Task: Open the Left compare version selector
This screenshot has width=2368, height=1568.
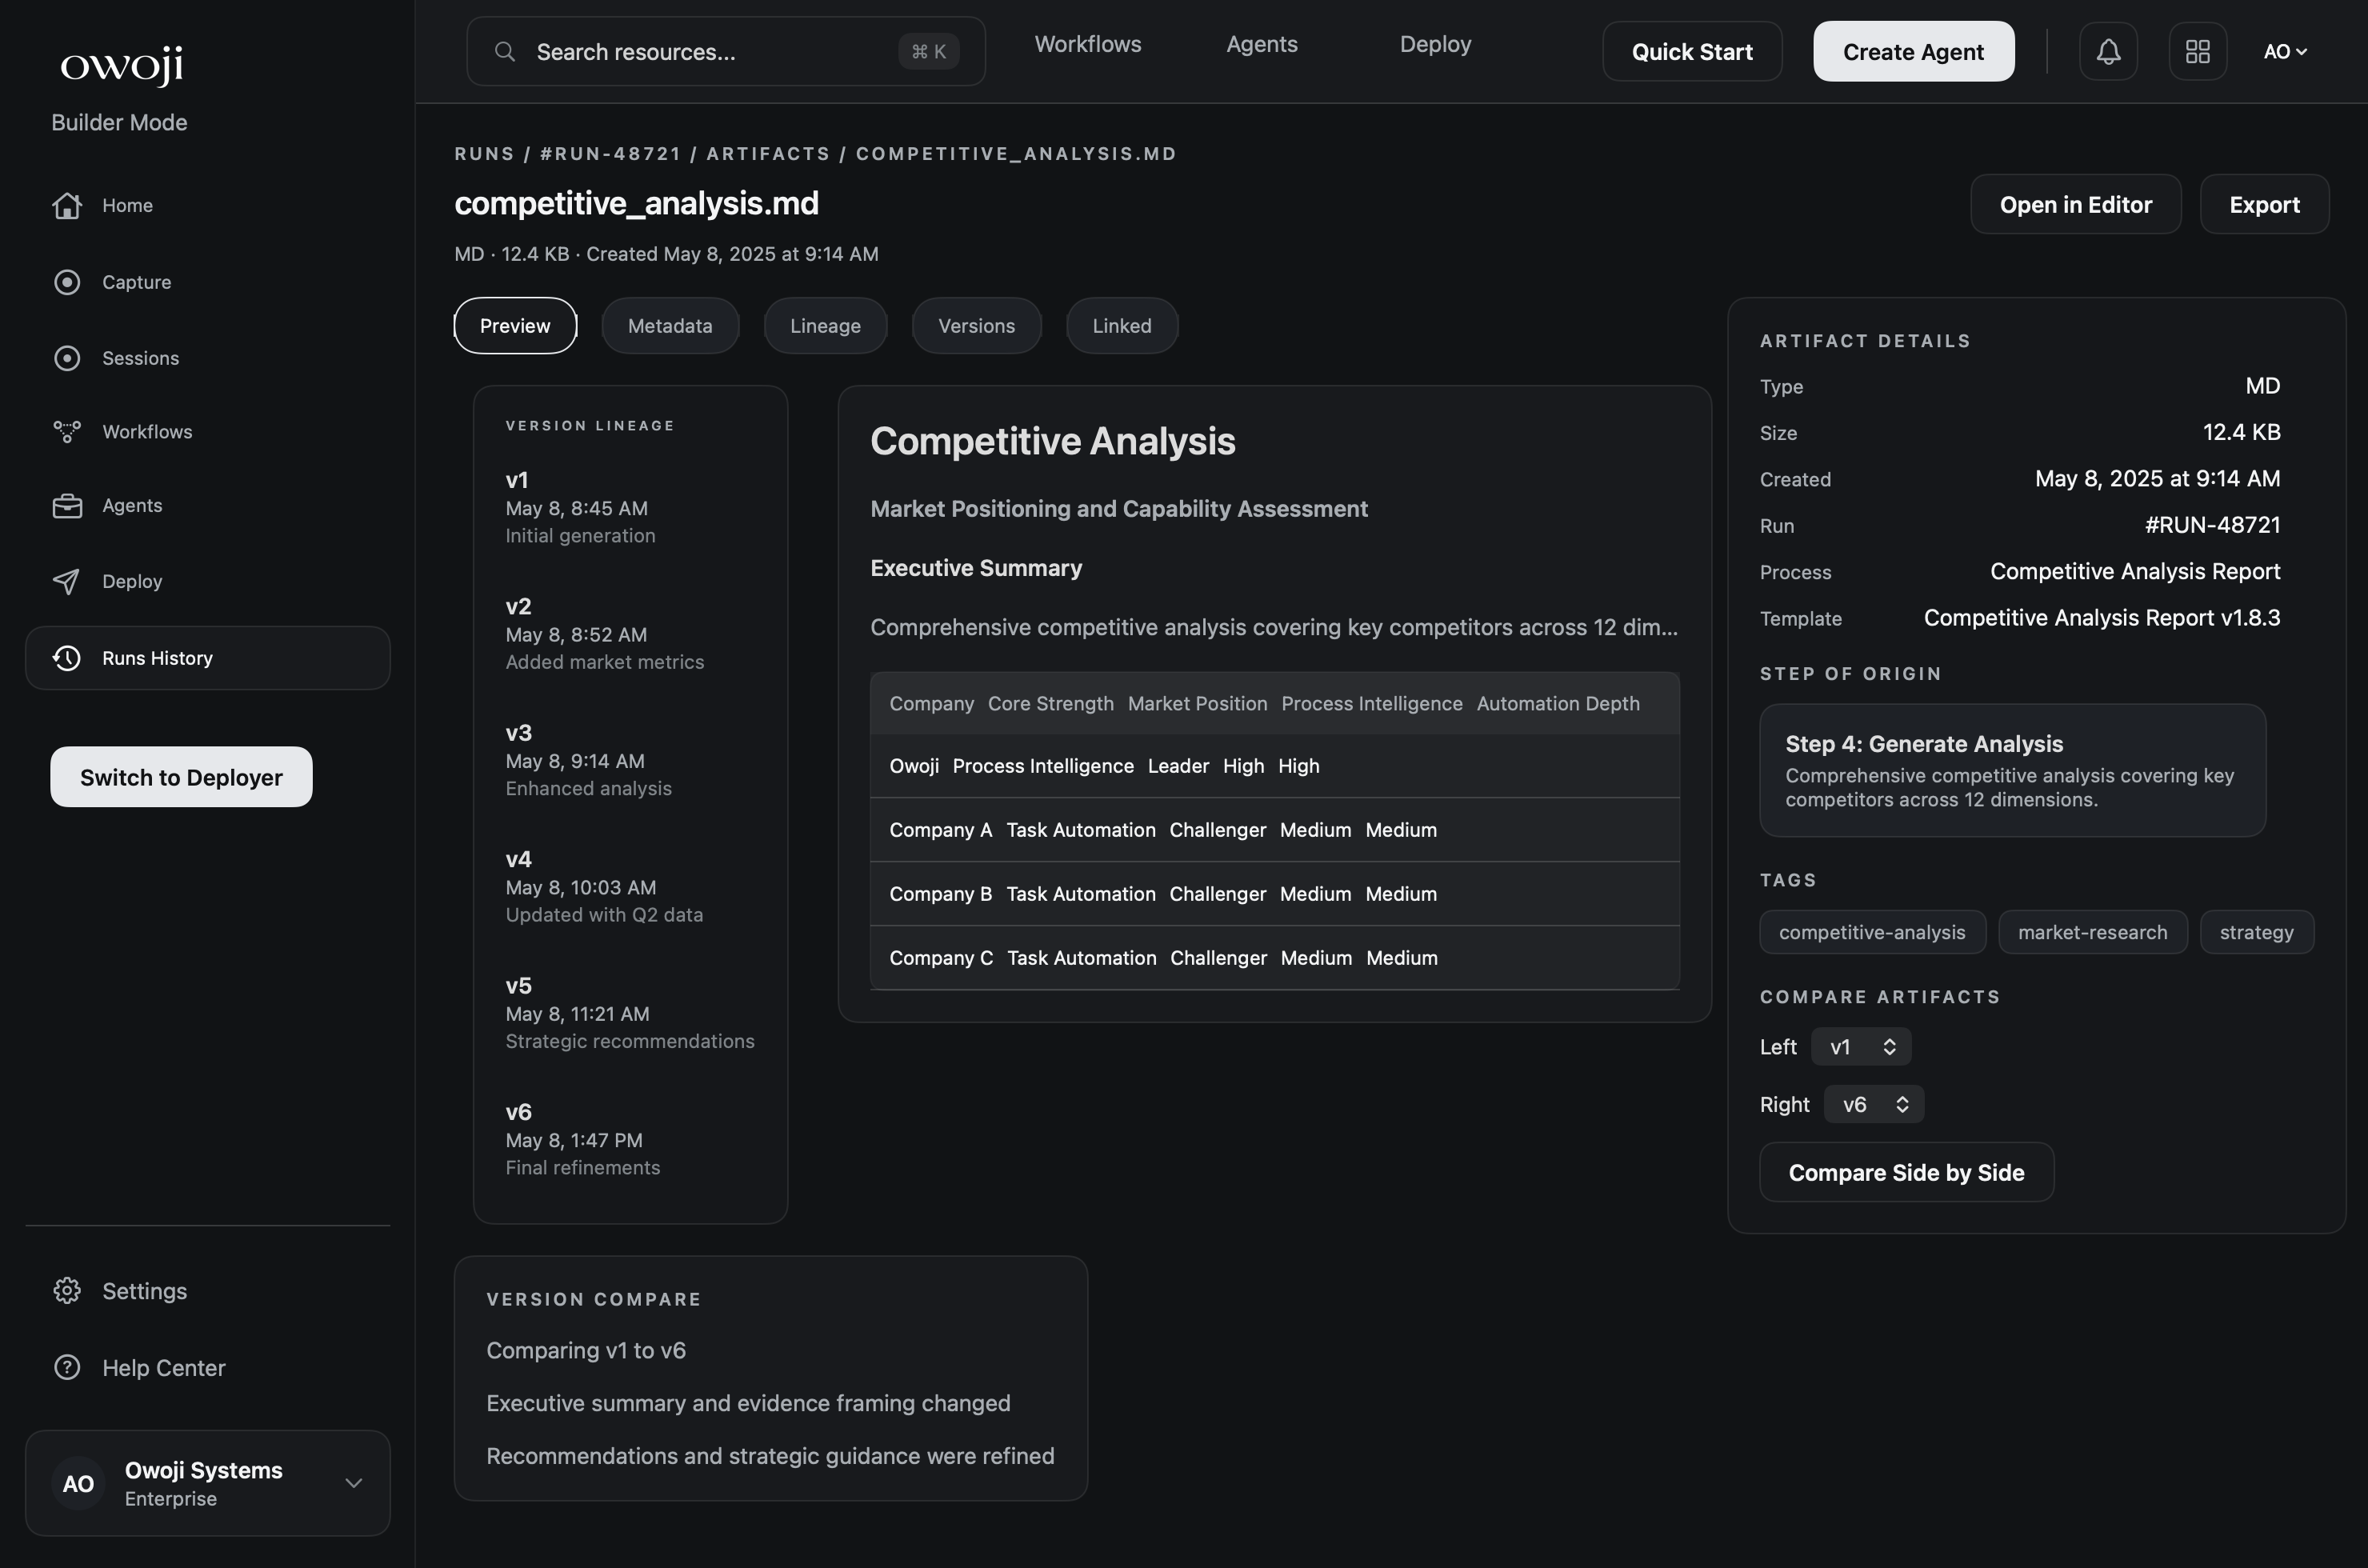Action: [x=1861, y=1046]
